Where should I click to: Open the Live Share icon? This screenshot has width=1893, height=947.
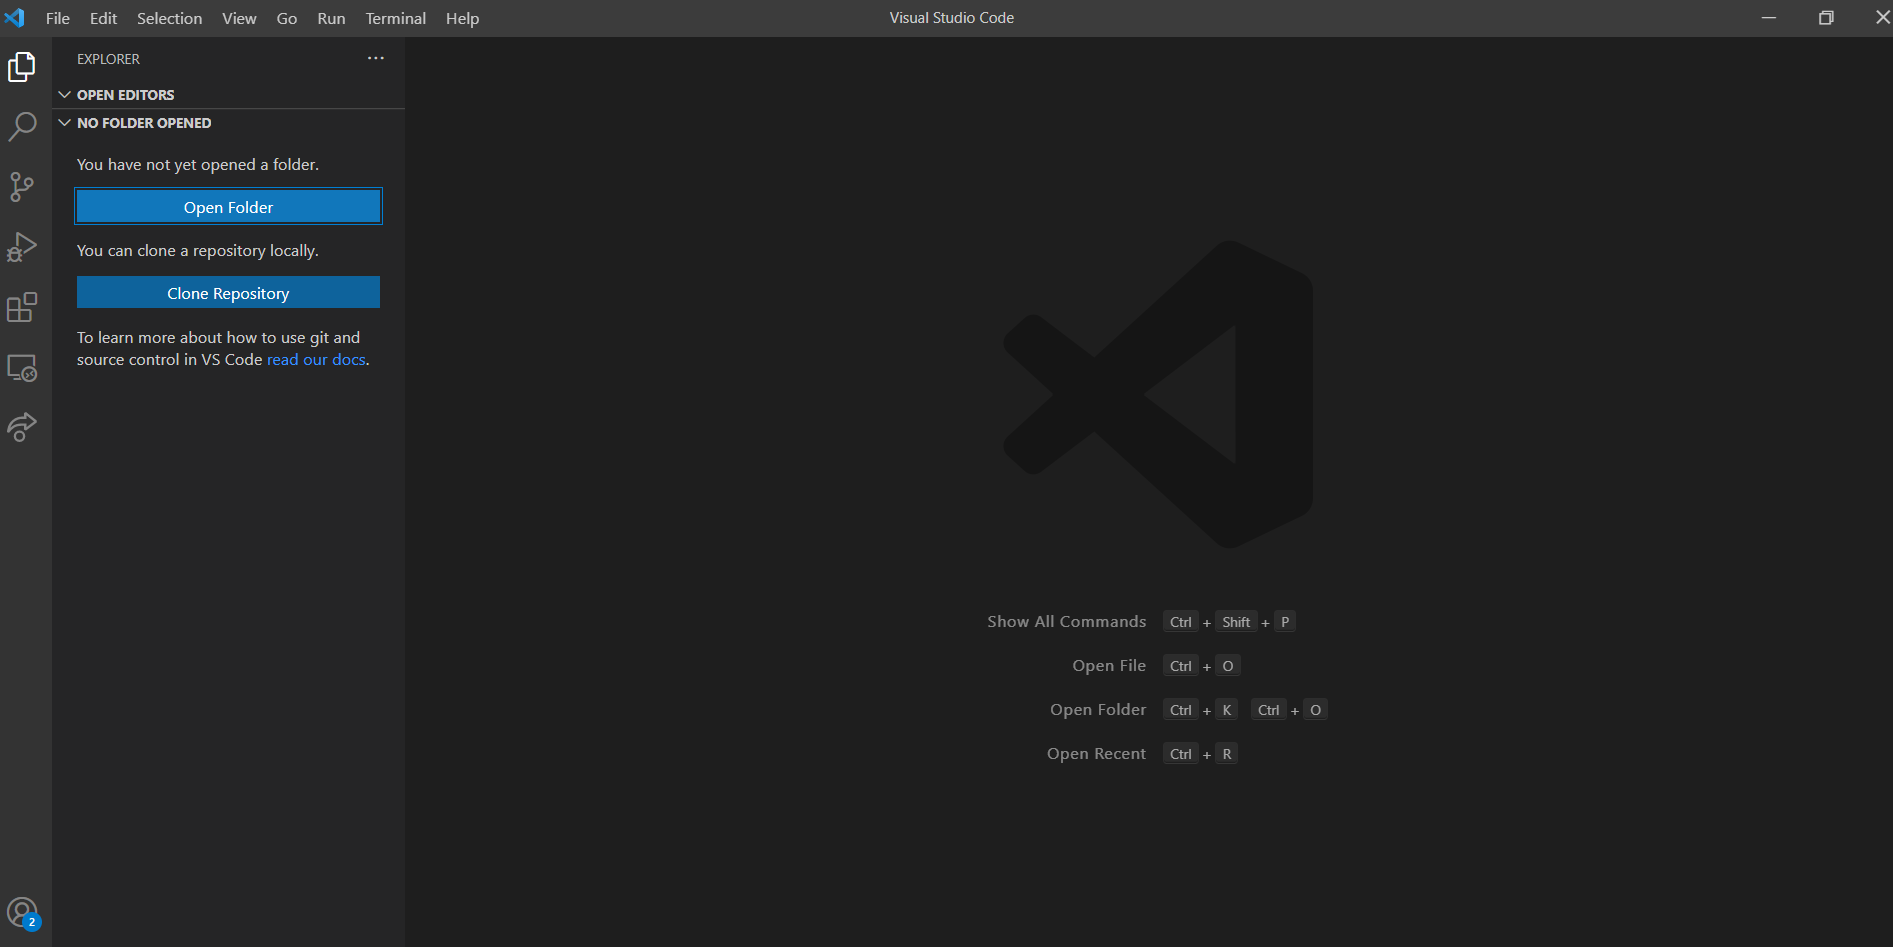pos(22,427)
